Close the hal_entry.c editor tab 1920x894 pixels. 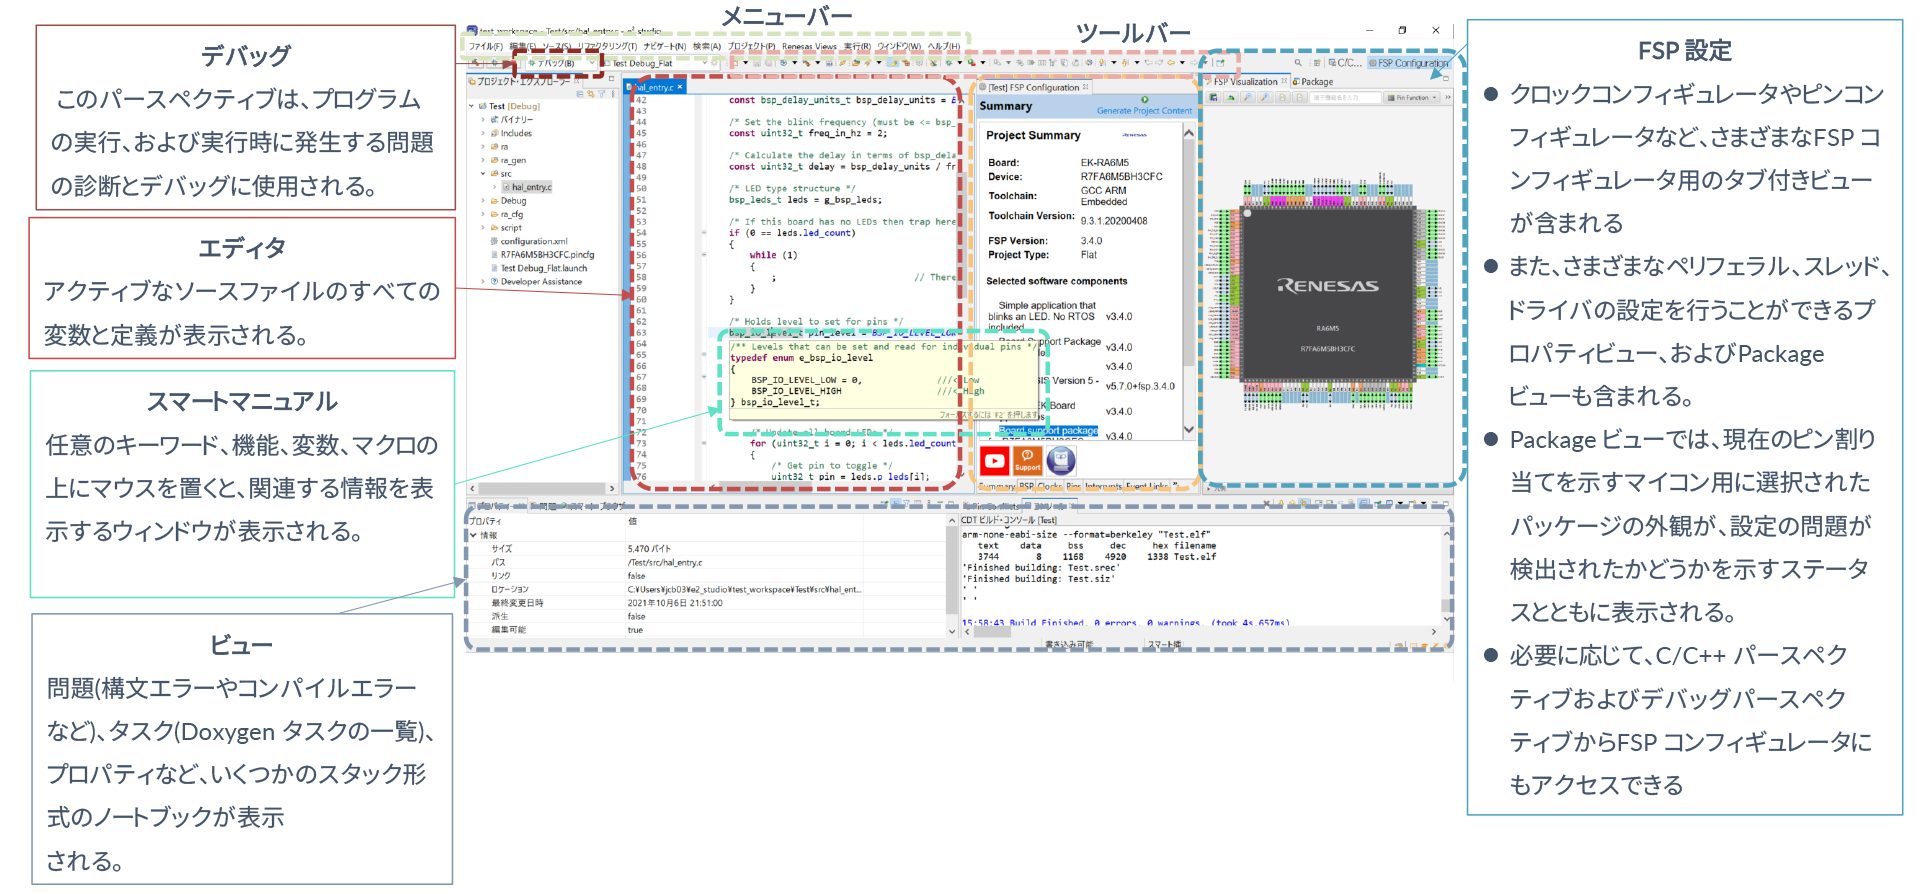point(681,87)
